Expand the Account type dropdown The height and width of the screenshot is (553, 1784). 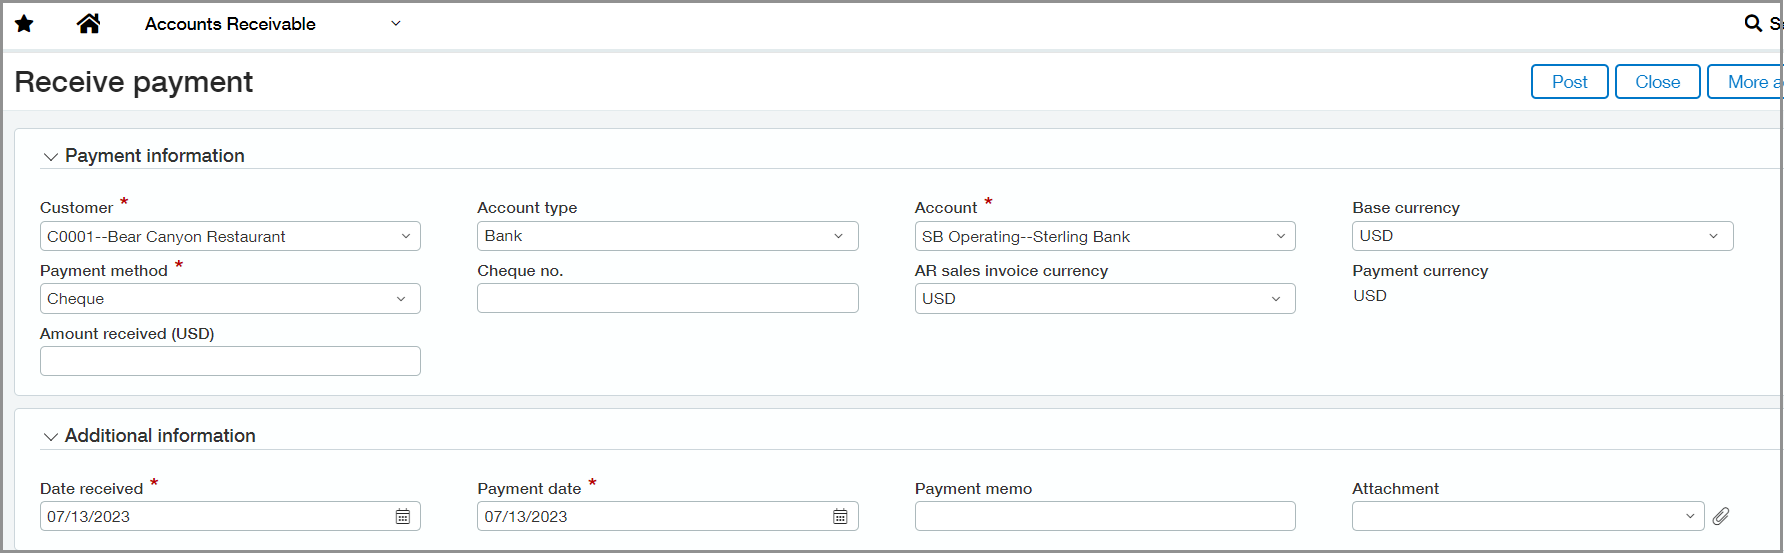(667, 236)
